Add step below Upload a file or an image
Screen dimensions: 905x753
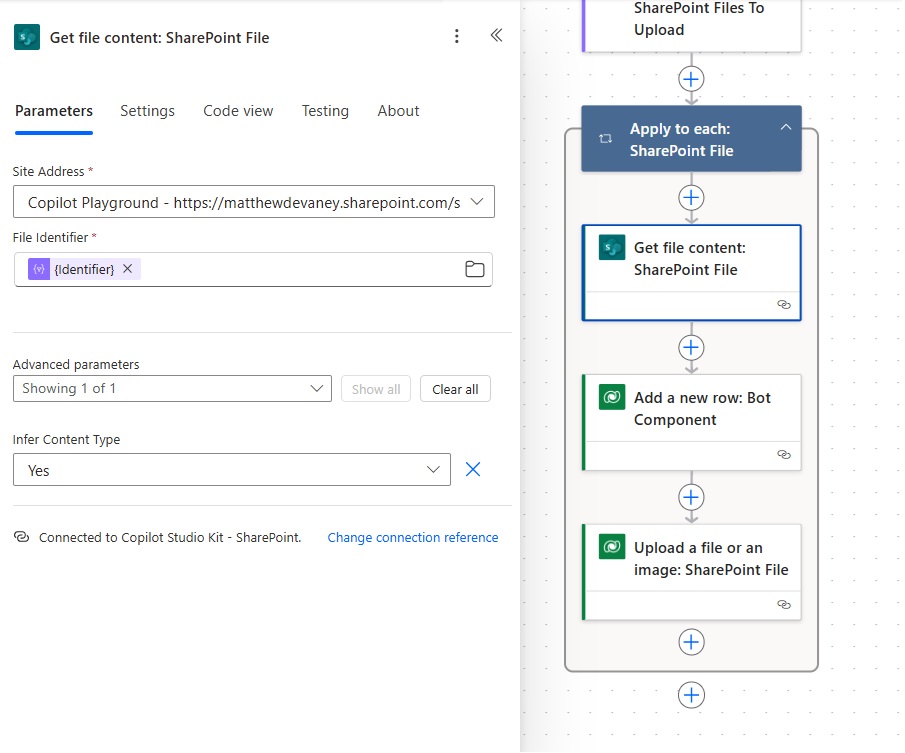691,642
